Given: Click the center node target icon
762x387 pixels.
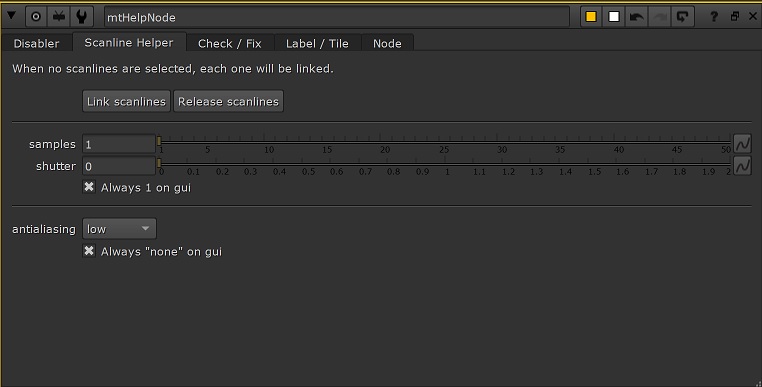Looking at the screenshot, I should click(35, 17).
